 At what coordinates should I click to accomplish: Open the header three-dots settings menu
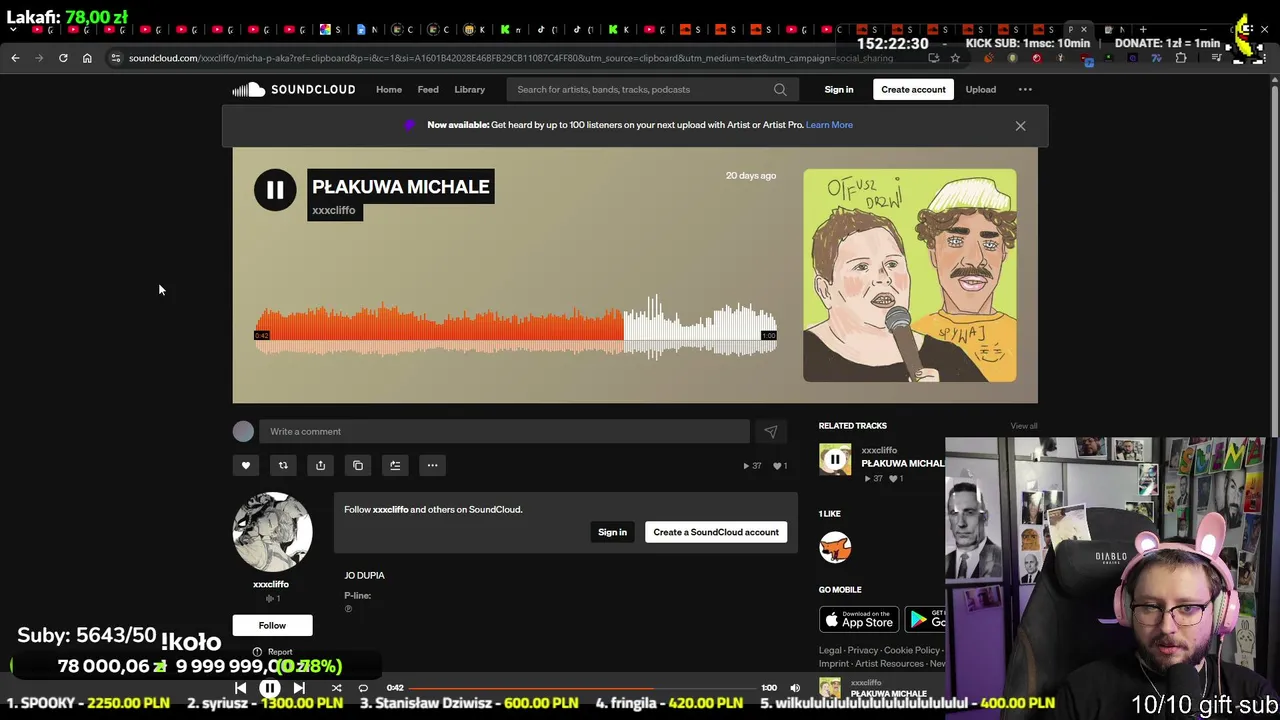1025,90
